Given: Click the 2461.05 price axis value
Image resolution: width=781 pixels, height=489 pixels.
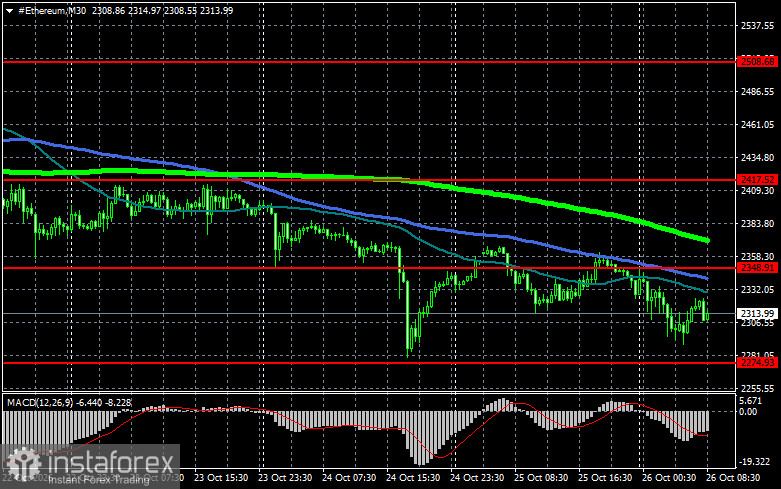Looking at the screenshot, I should click(758, 124).
